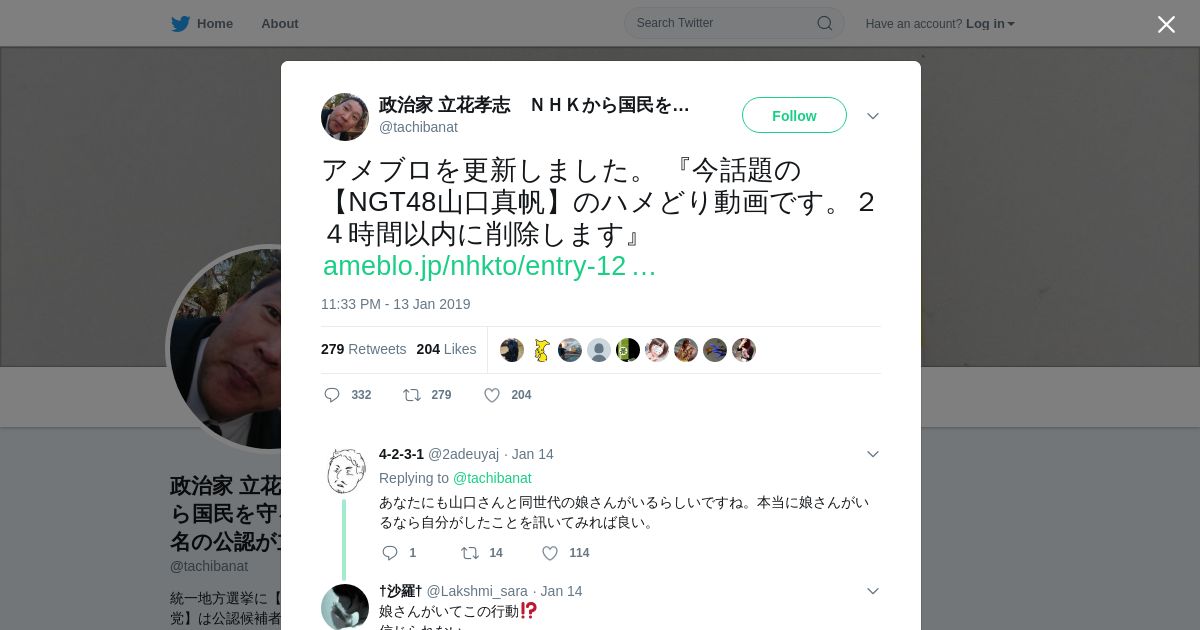
Task: Open the ameblo.jp/nhkto blog link
Action: point(489,266)
